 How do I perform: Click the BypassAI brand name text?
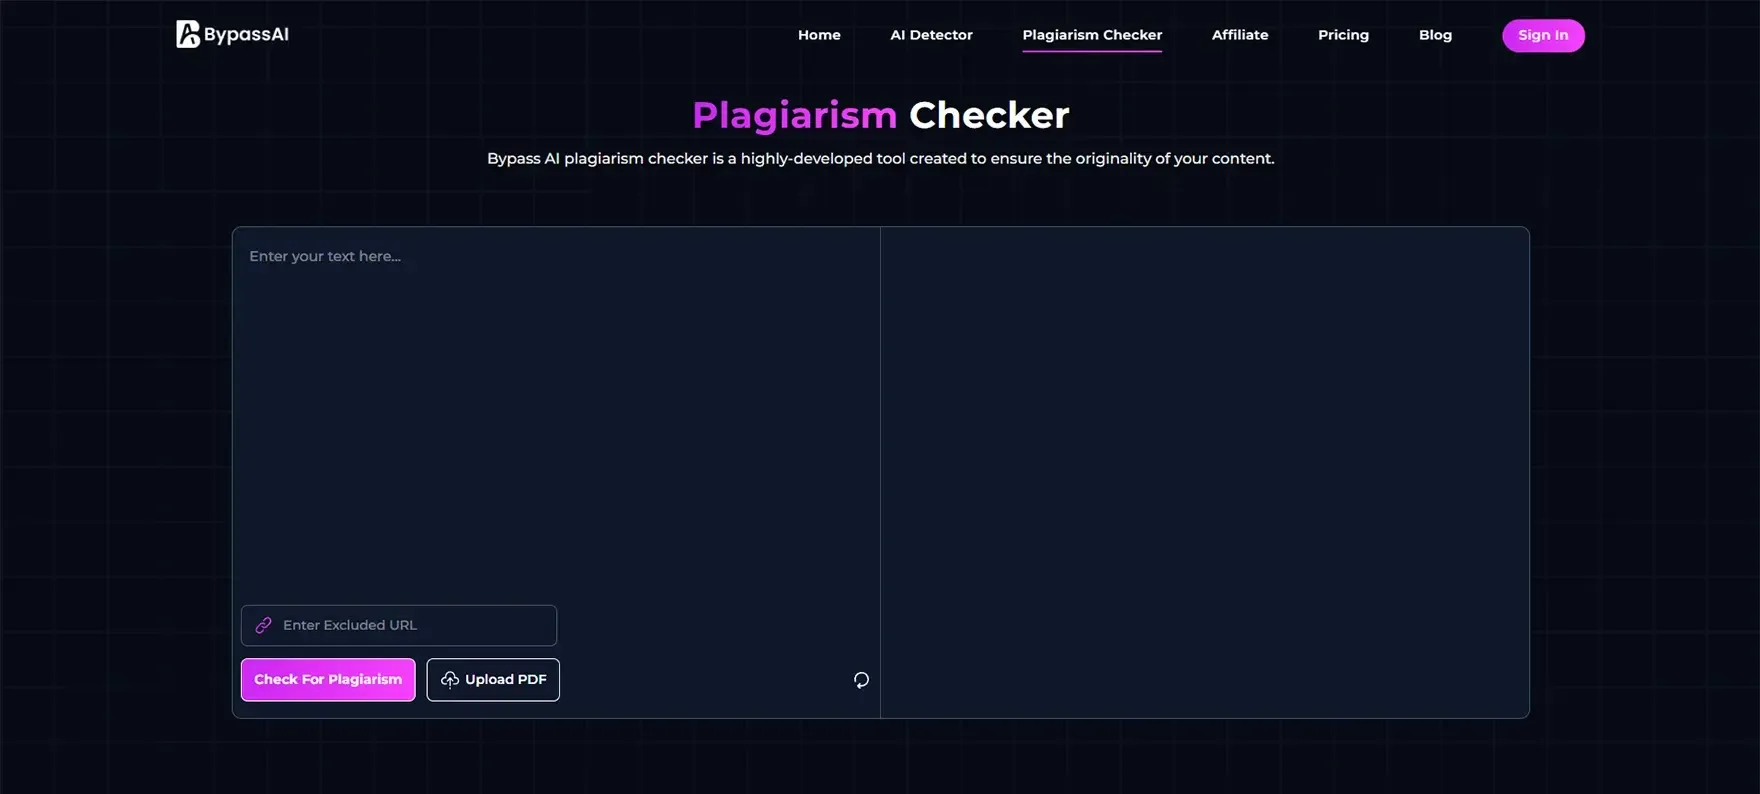(x=246, y=34)
